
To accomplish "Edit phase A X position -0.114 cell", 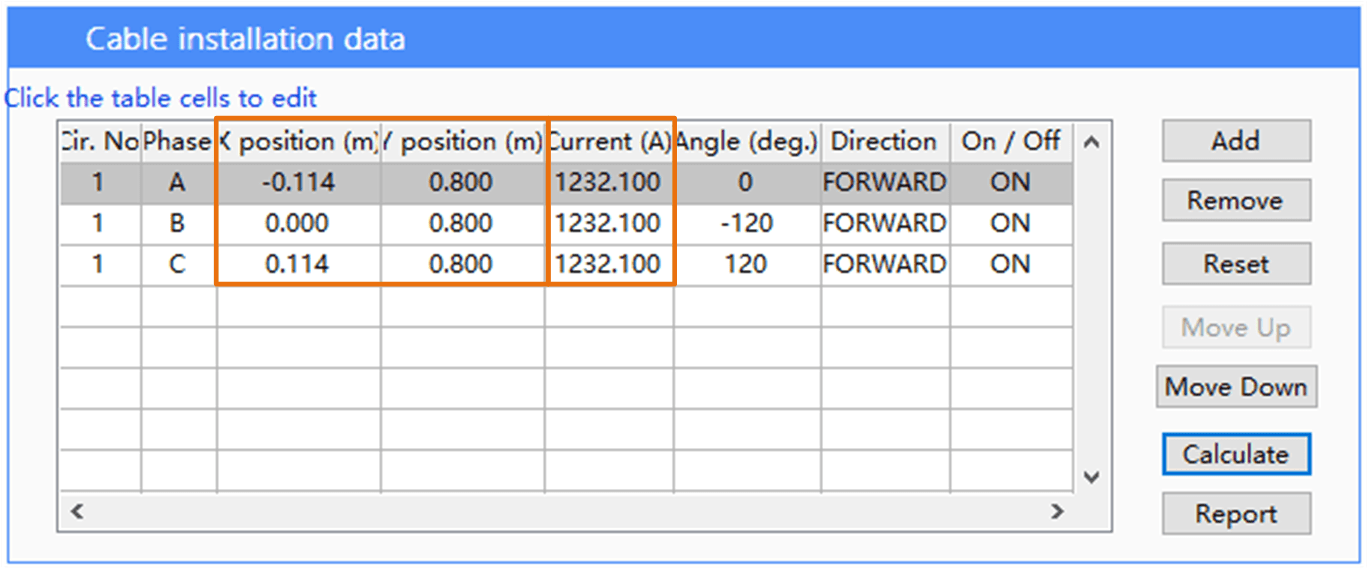I will point(298,183).
